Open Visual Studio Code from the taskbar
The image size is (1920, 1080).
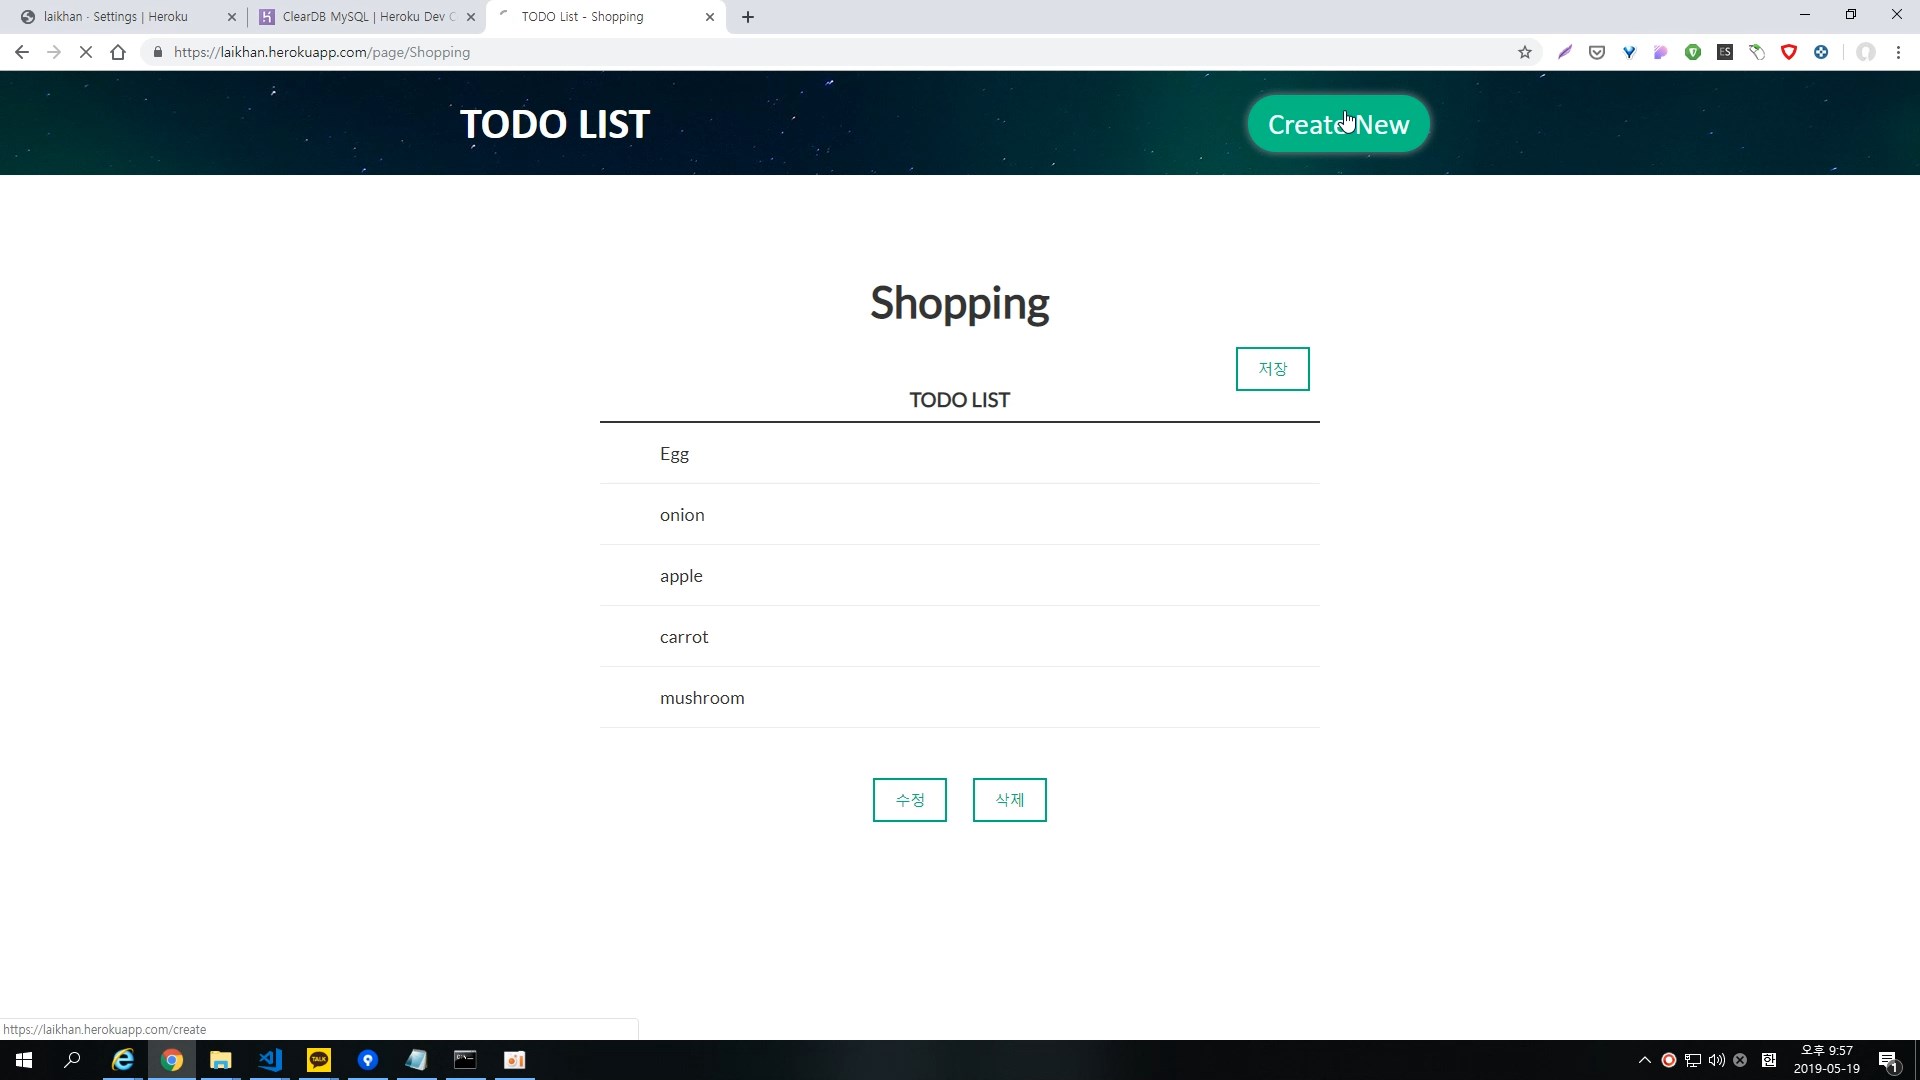pyautogui.click(x=270, y=1060)
